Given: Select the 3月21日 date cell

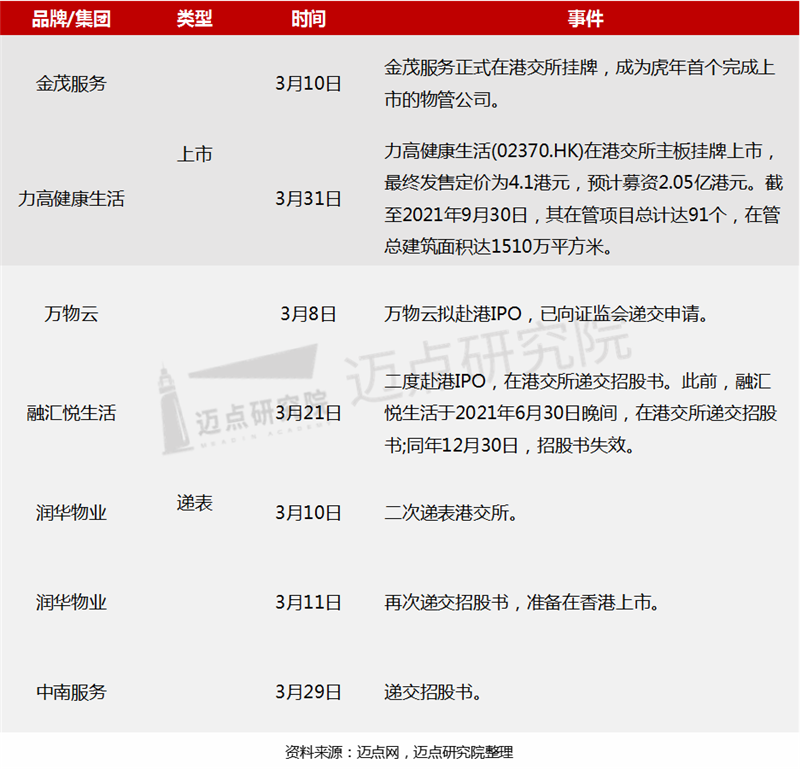Looking at the screenshot, I should coord(308,412).
